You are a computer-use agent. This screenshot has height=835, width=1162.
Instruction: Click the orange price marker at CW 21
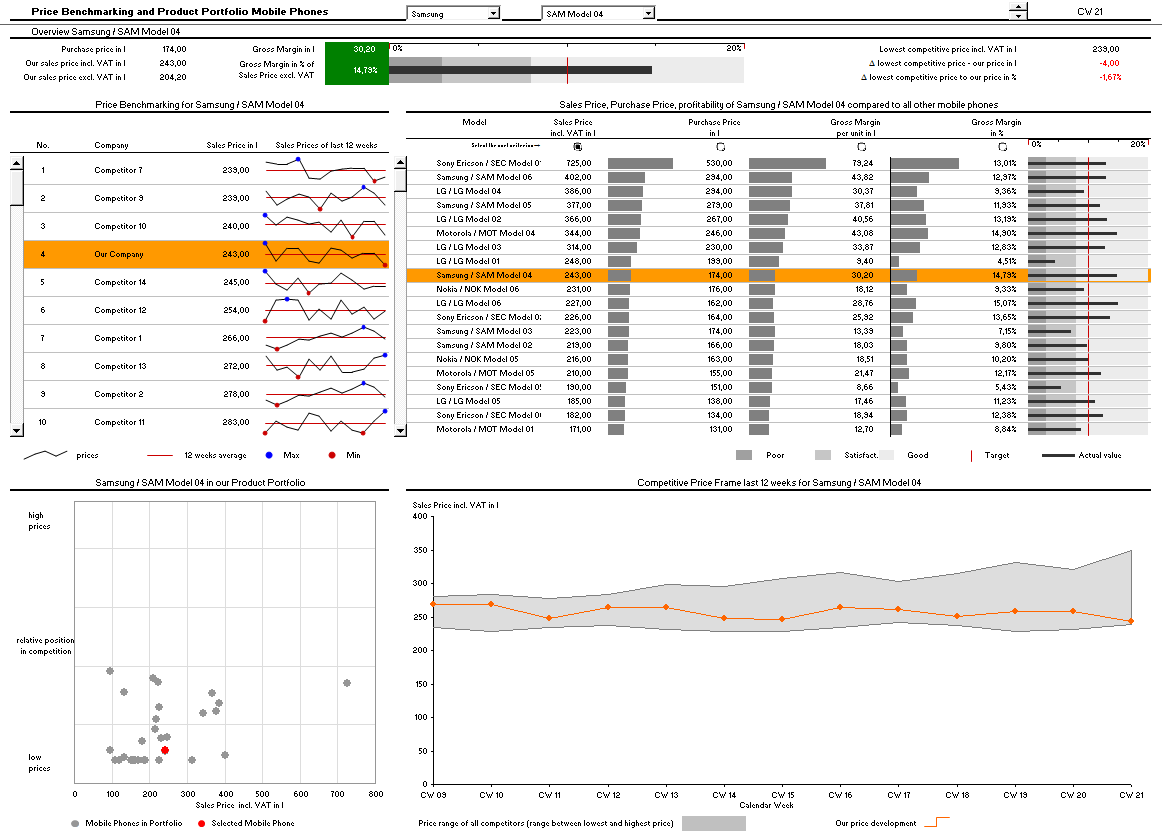1131,621
